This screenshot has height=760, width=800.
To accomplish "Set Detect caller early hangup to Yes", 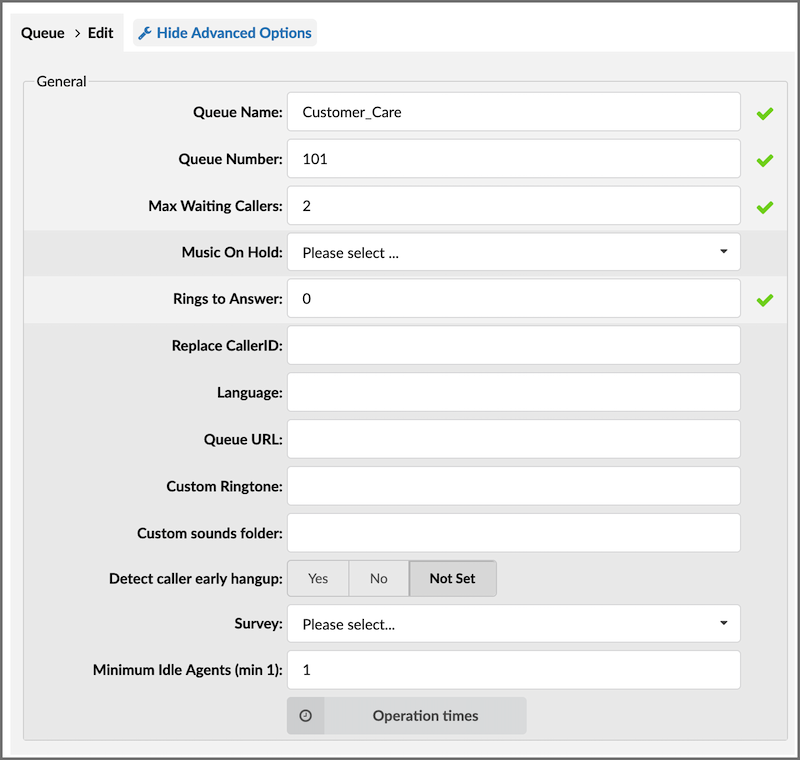I will pyautogui.click(x=318, y=578).
